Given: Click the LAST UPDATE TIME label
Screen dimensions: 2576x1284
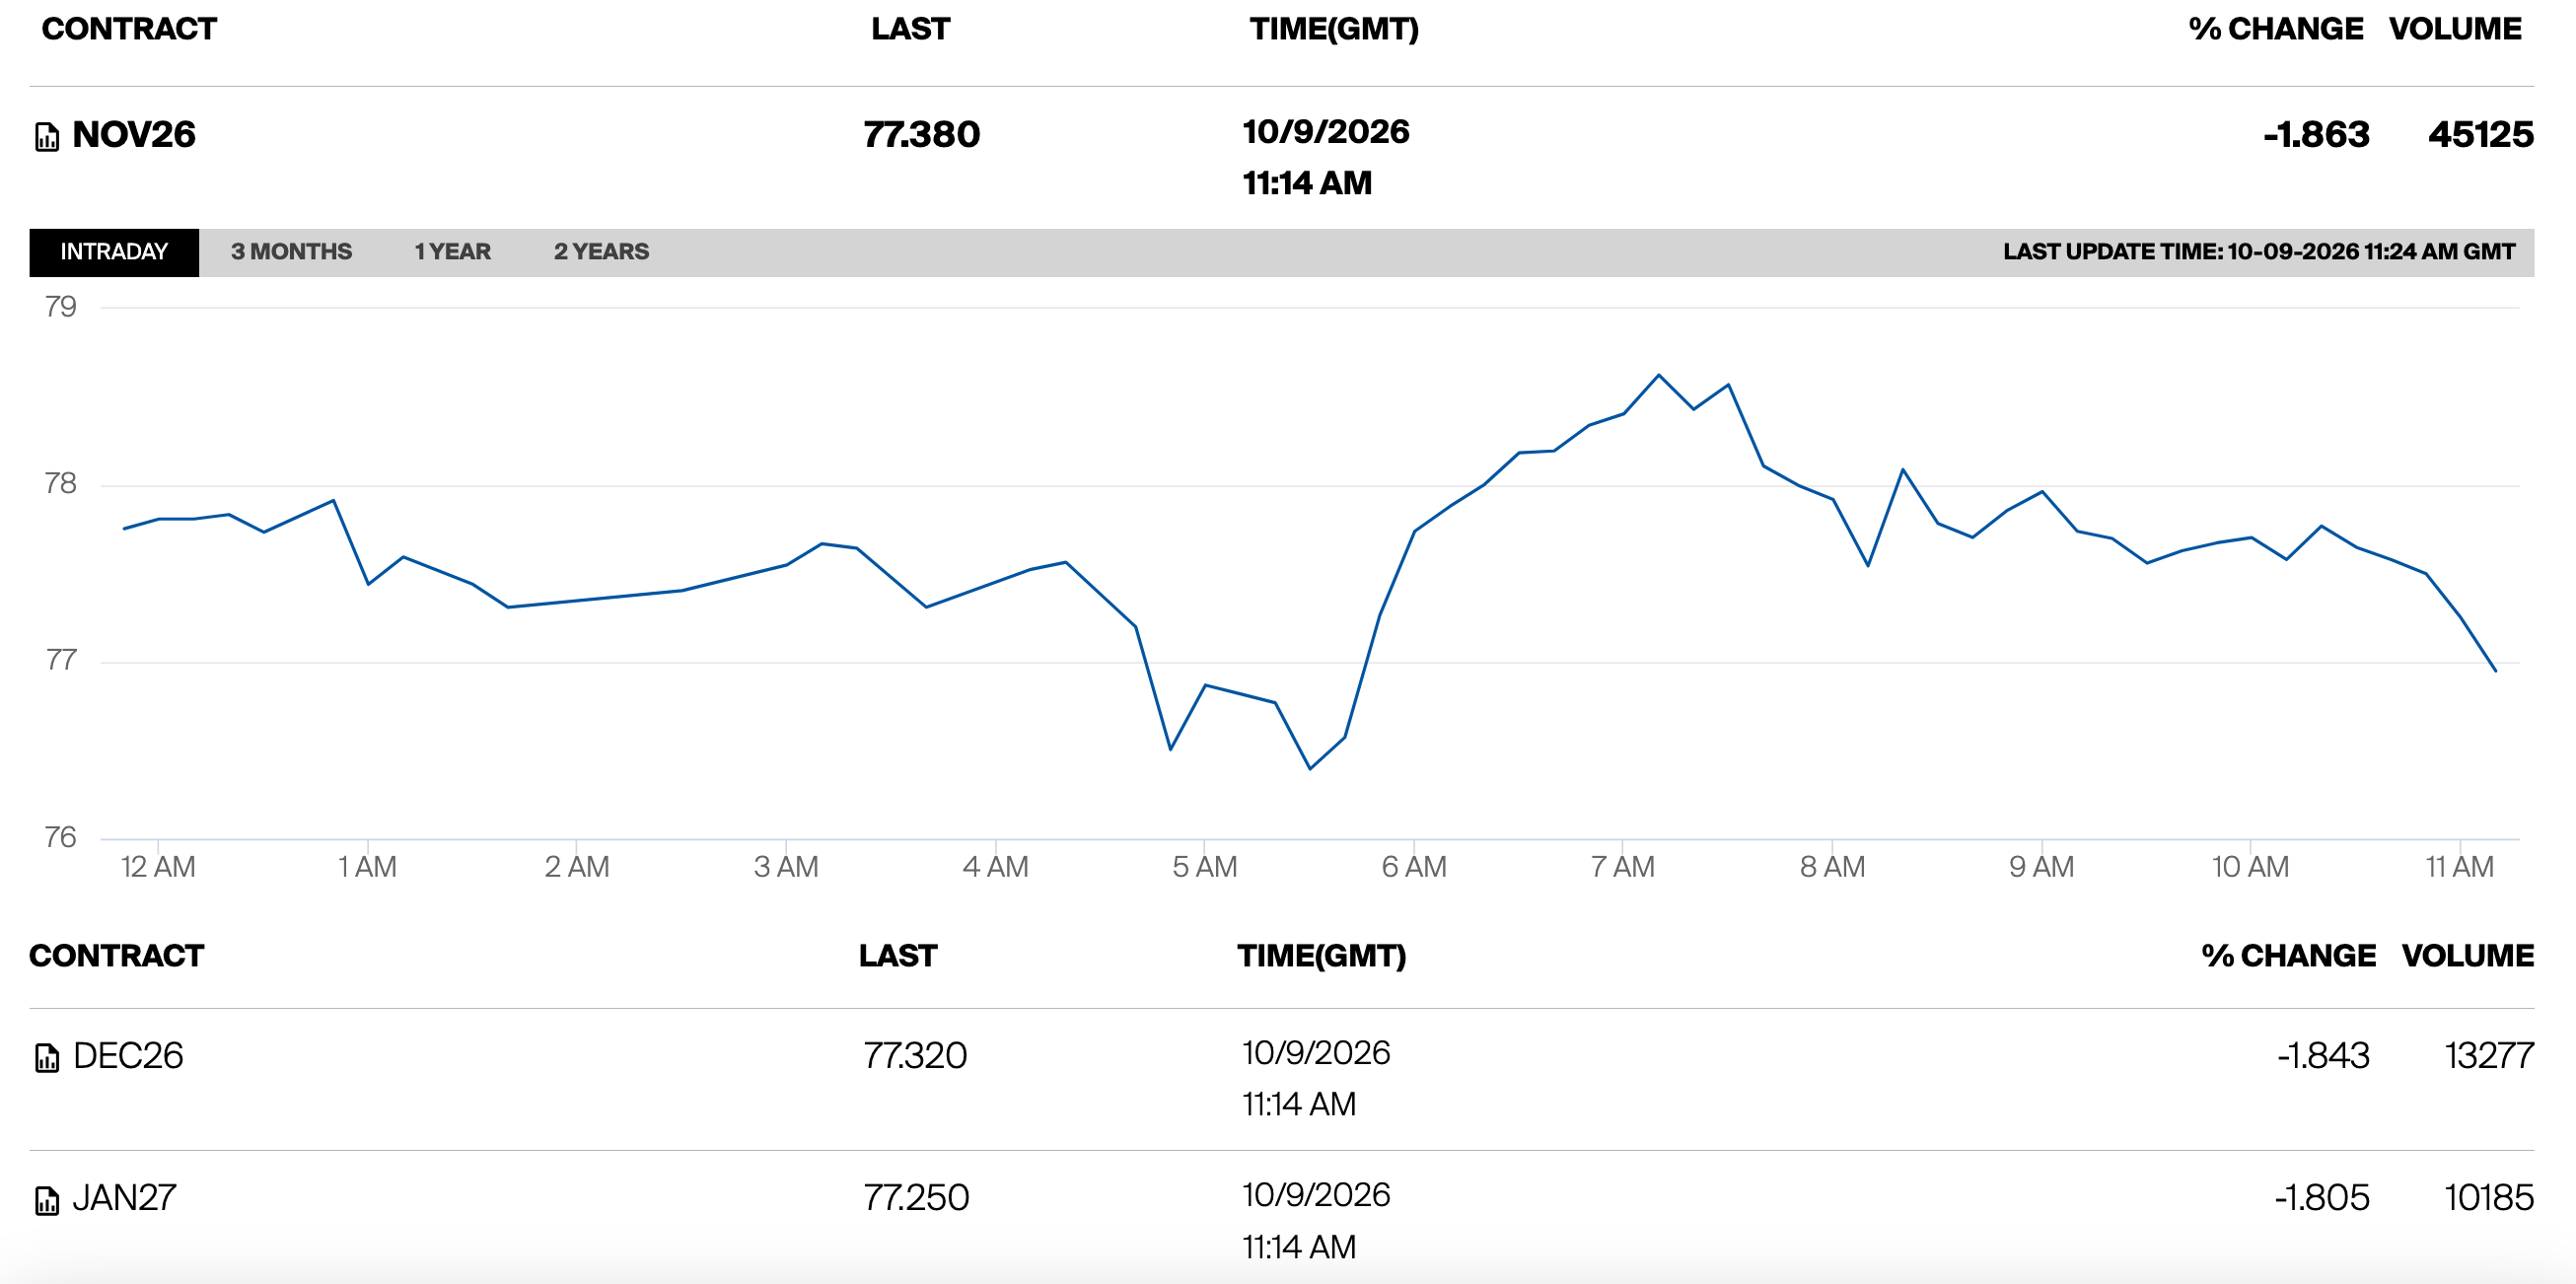Looking at the screenshot, I should (2259, 252).
